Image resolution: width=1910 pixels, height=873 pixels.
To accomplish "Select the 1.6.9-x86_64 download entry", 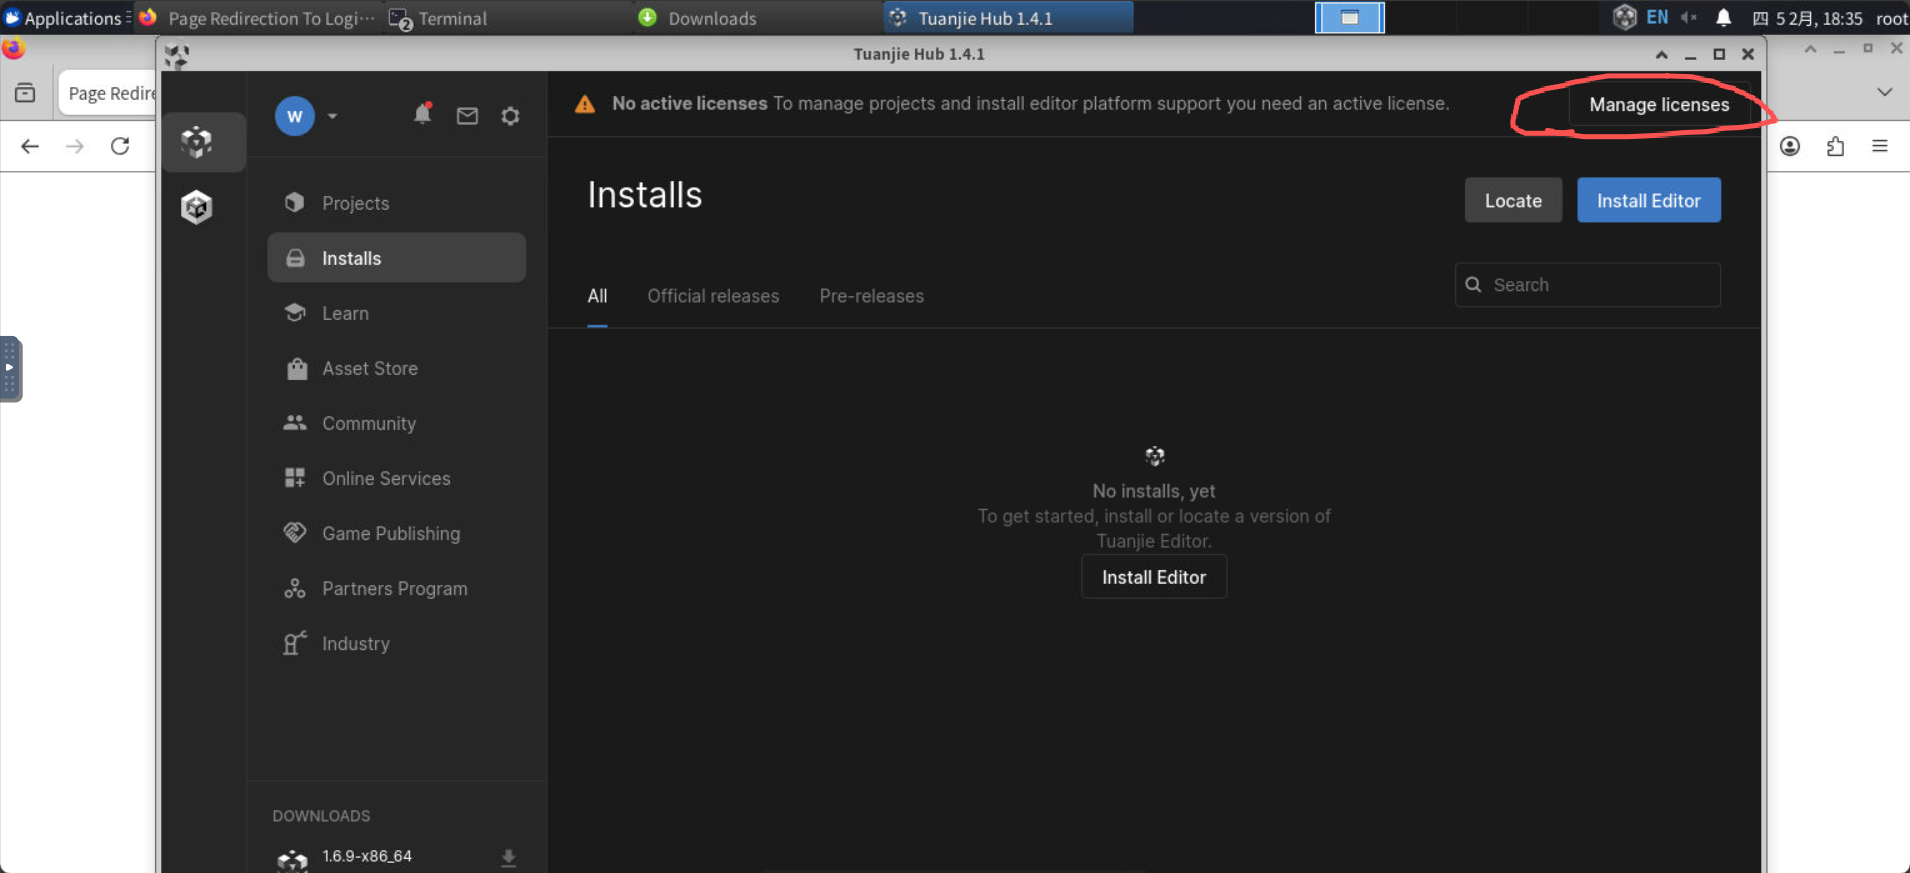I will tap(396, 857).
